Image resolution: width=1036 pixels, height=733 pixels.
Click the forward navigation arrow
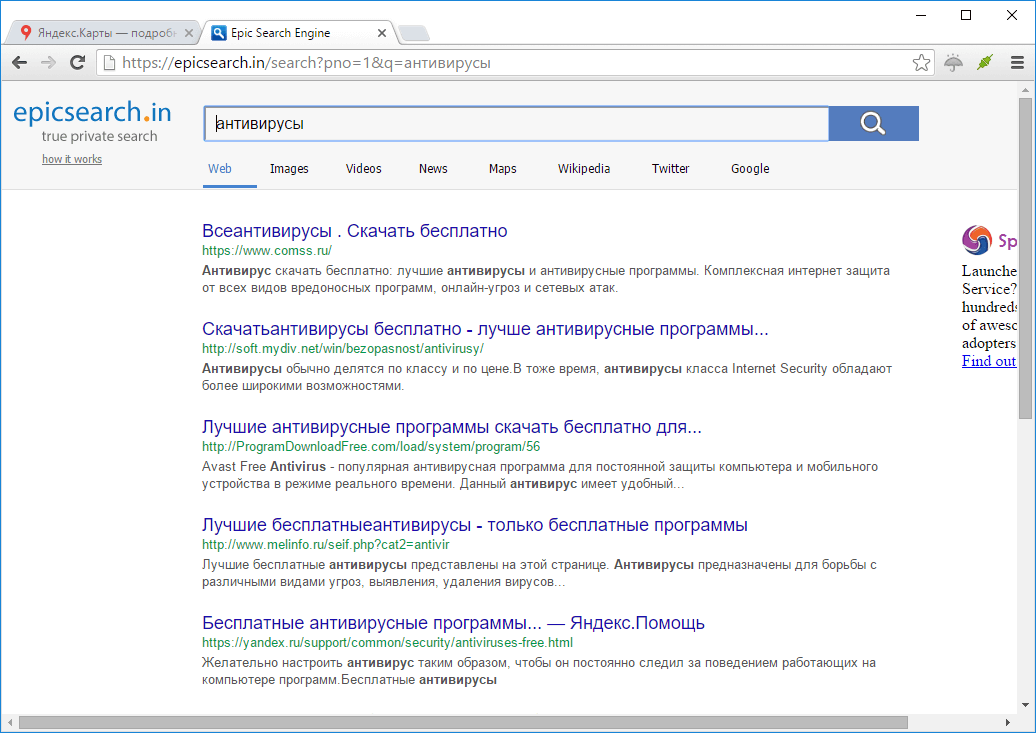tap(48, 62)
